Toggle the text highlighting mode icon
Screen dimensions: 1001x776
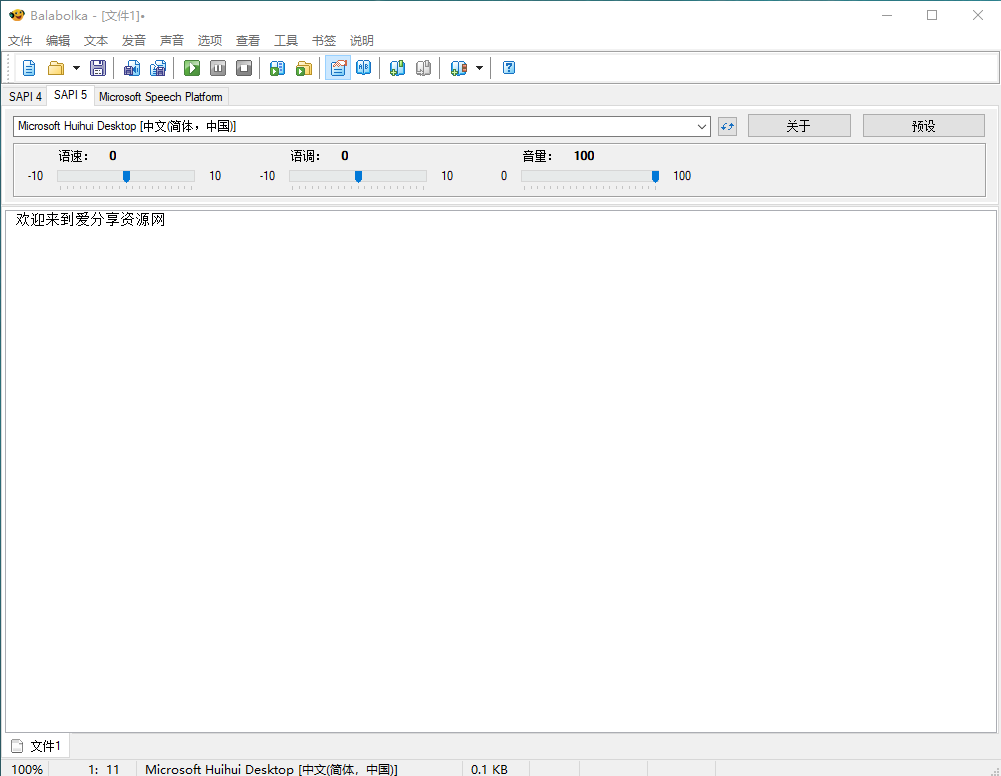[338, 67]
